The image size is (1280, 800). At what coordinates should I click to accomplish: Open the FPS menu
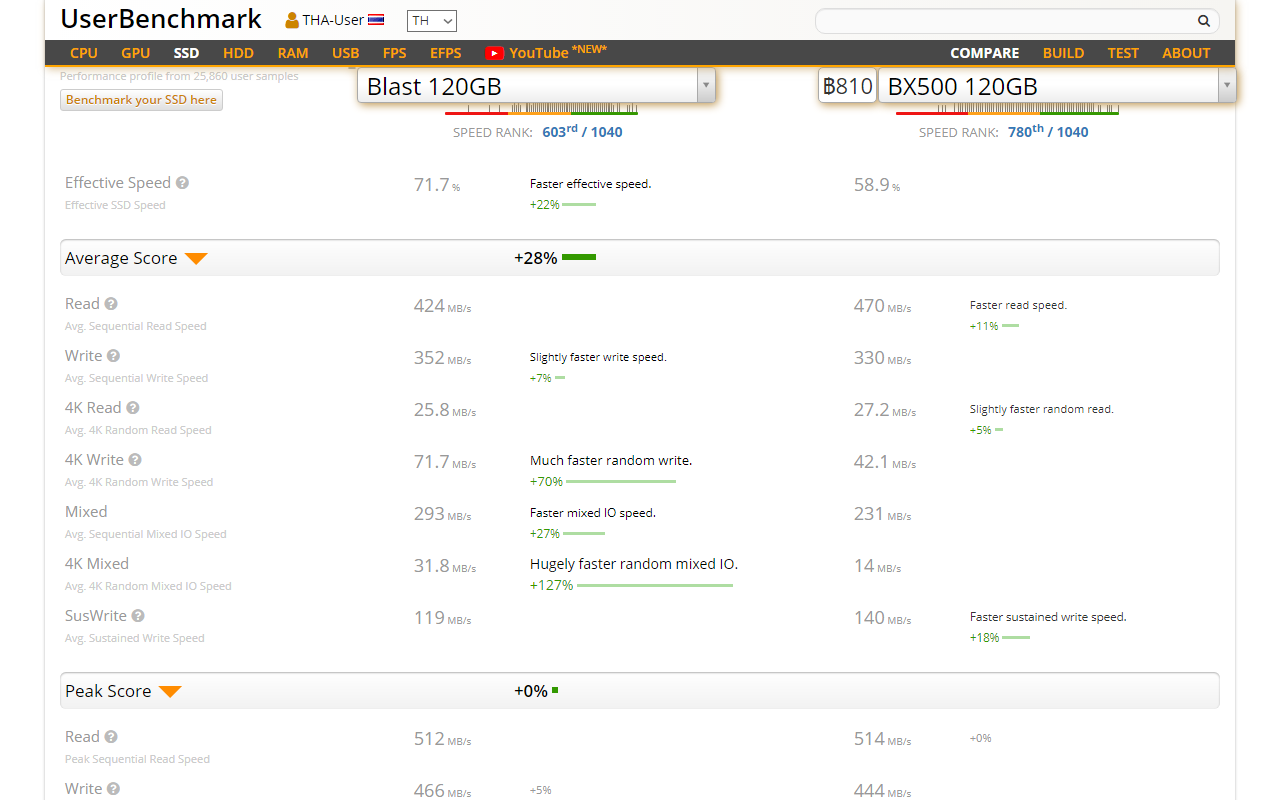(394, 53)
